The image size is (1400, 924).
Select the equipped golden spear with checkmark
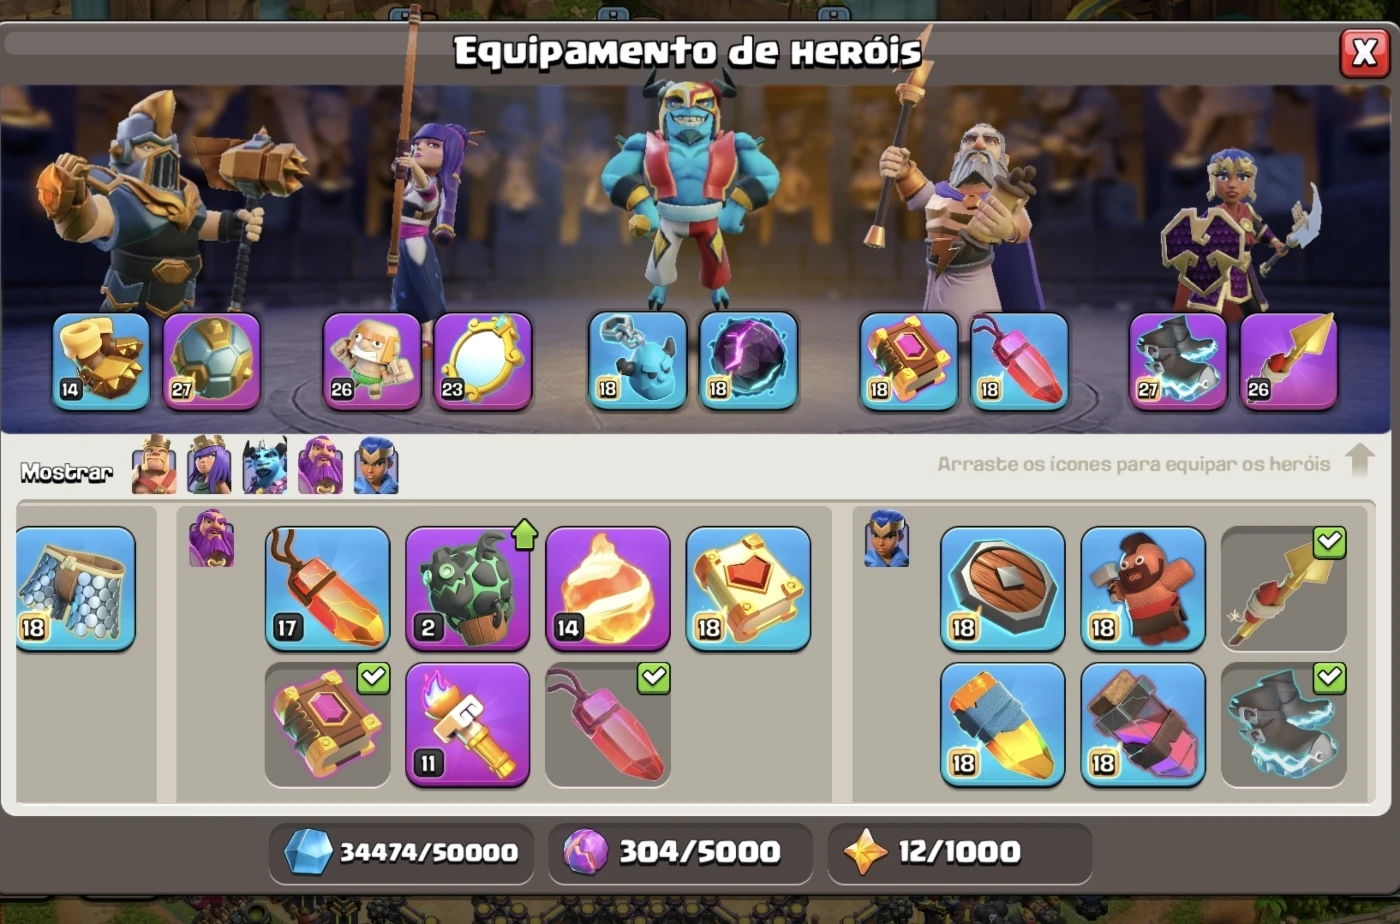tap(1284, 589)
